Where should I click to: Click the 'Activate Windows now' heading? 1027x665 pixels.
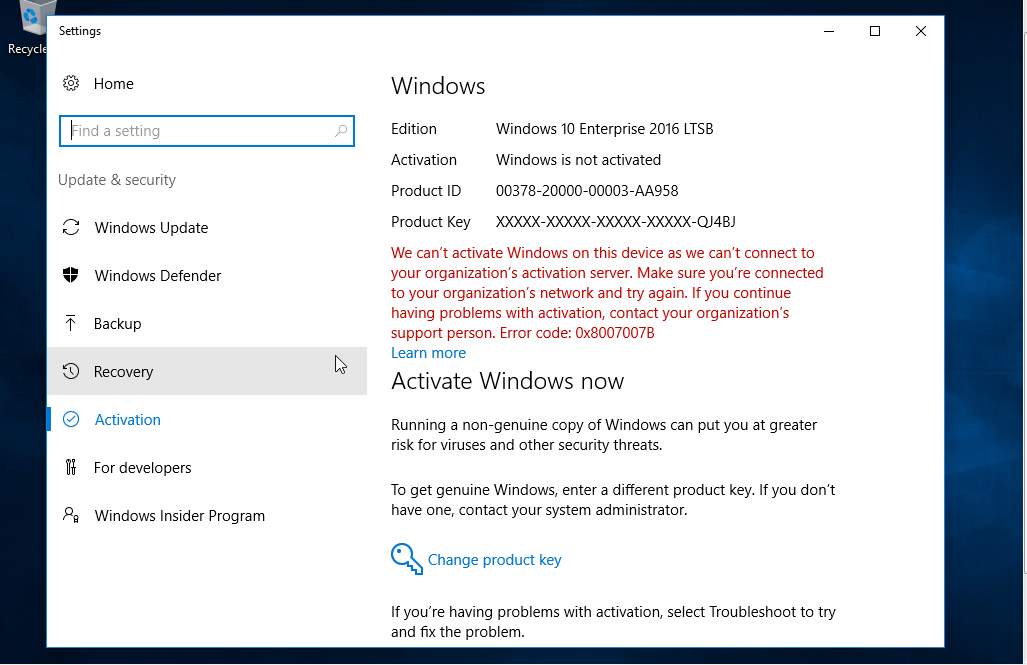coord(508,381)
